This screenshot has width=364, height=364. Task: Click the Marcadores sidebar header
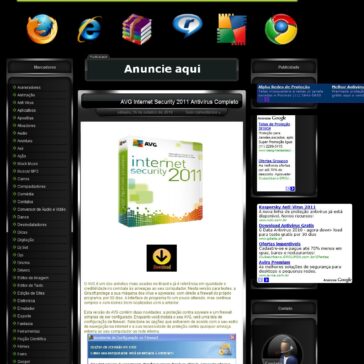(45, 67)
